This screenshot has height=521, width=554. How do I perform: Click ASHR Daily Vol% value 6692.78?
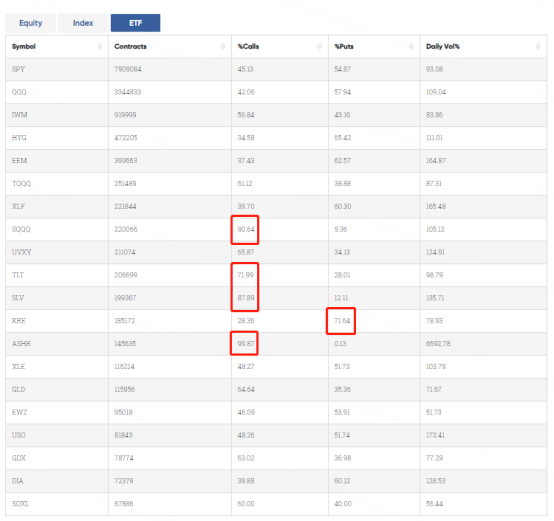click(x=438, y=344)
